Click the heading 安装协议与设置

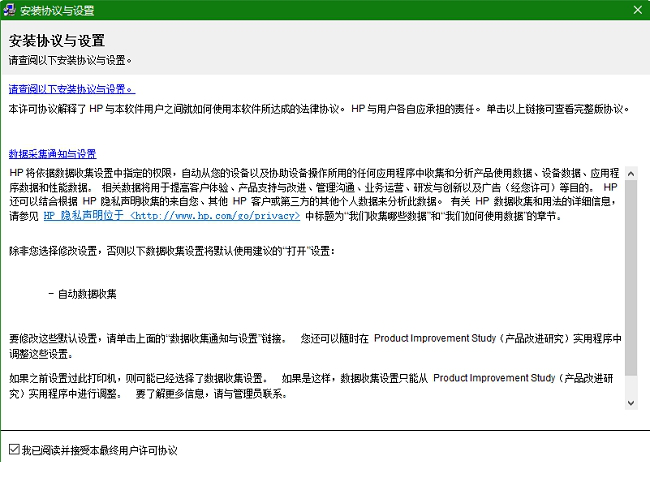57,41
